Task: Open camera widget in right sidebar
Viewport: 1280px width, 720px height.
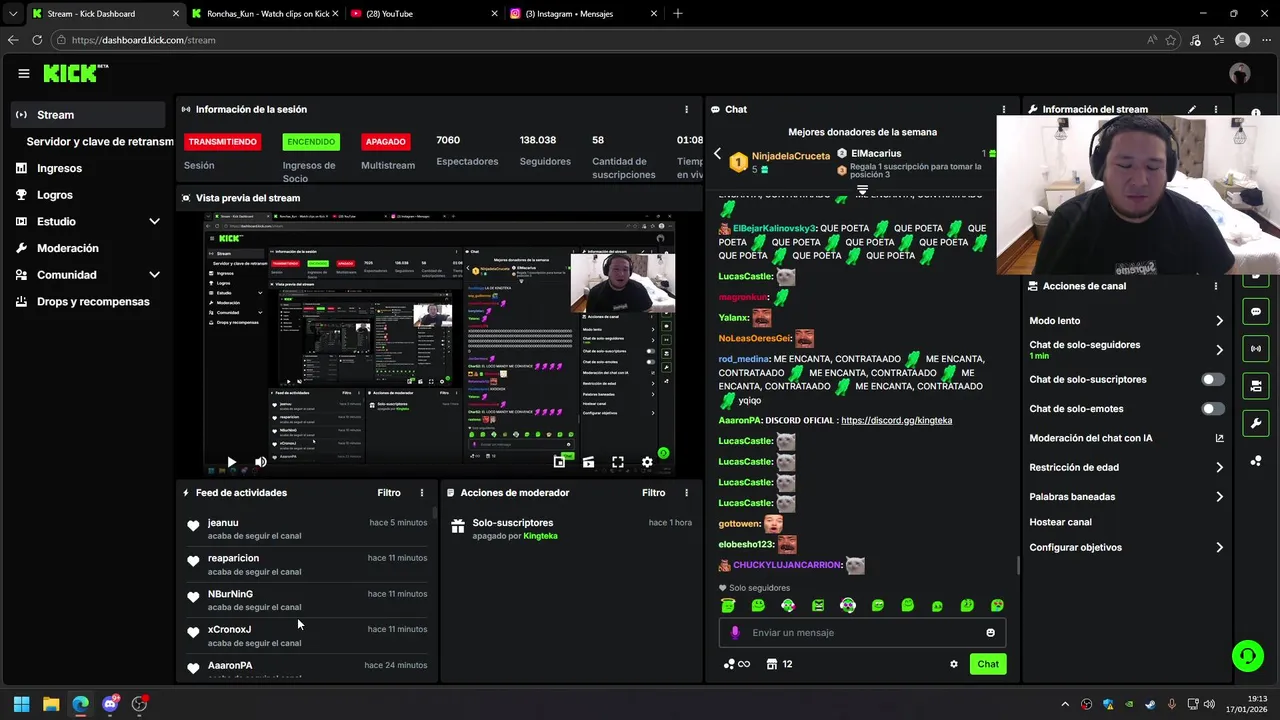Action: pyautogui.click(x=1256, y=386)
